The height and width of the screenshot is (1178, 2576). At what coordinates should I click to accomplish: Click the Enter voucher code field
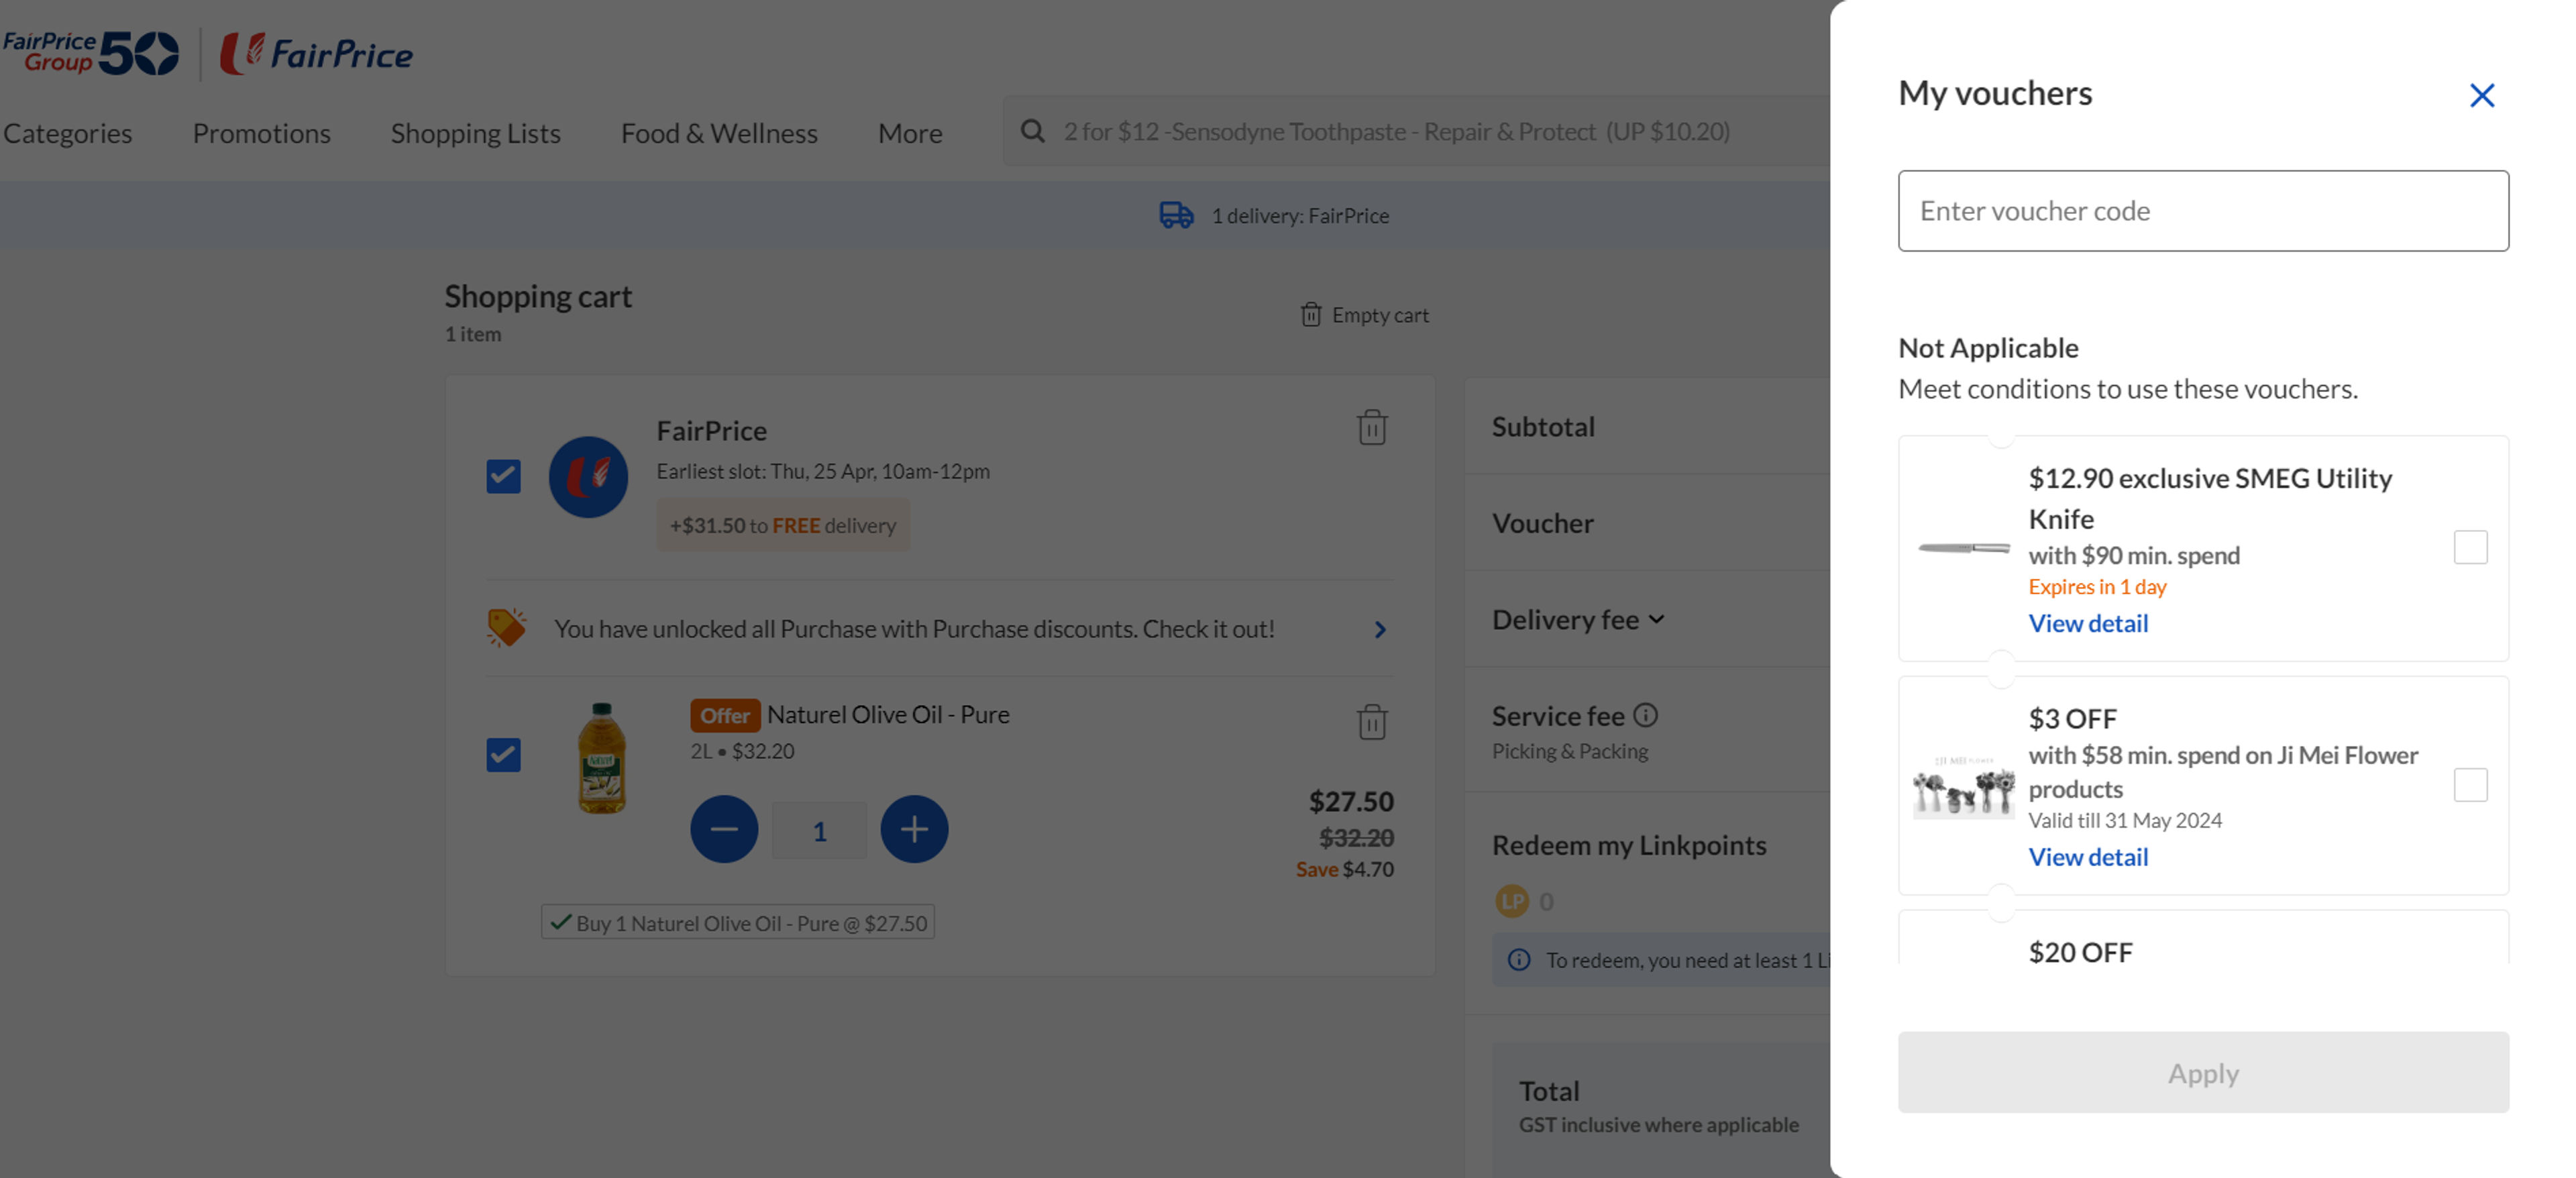tap(2203, 211)
